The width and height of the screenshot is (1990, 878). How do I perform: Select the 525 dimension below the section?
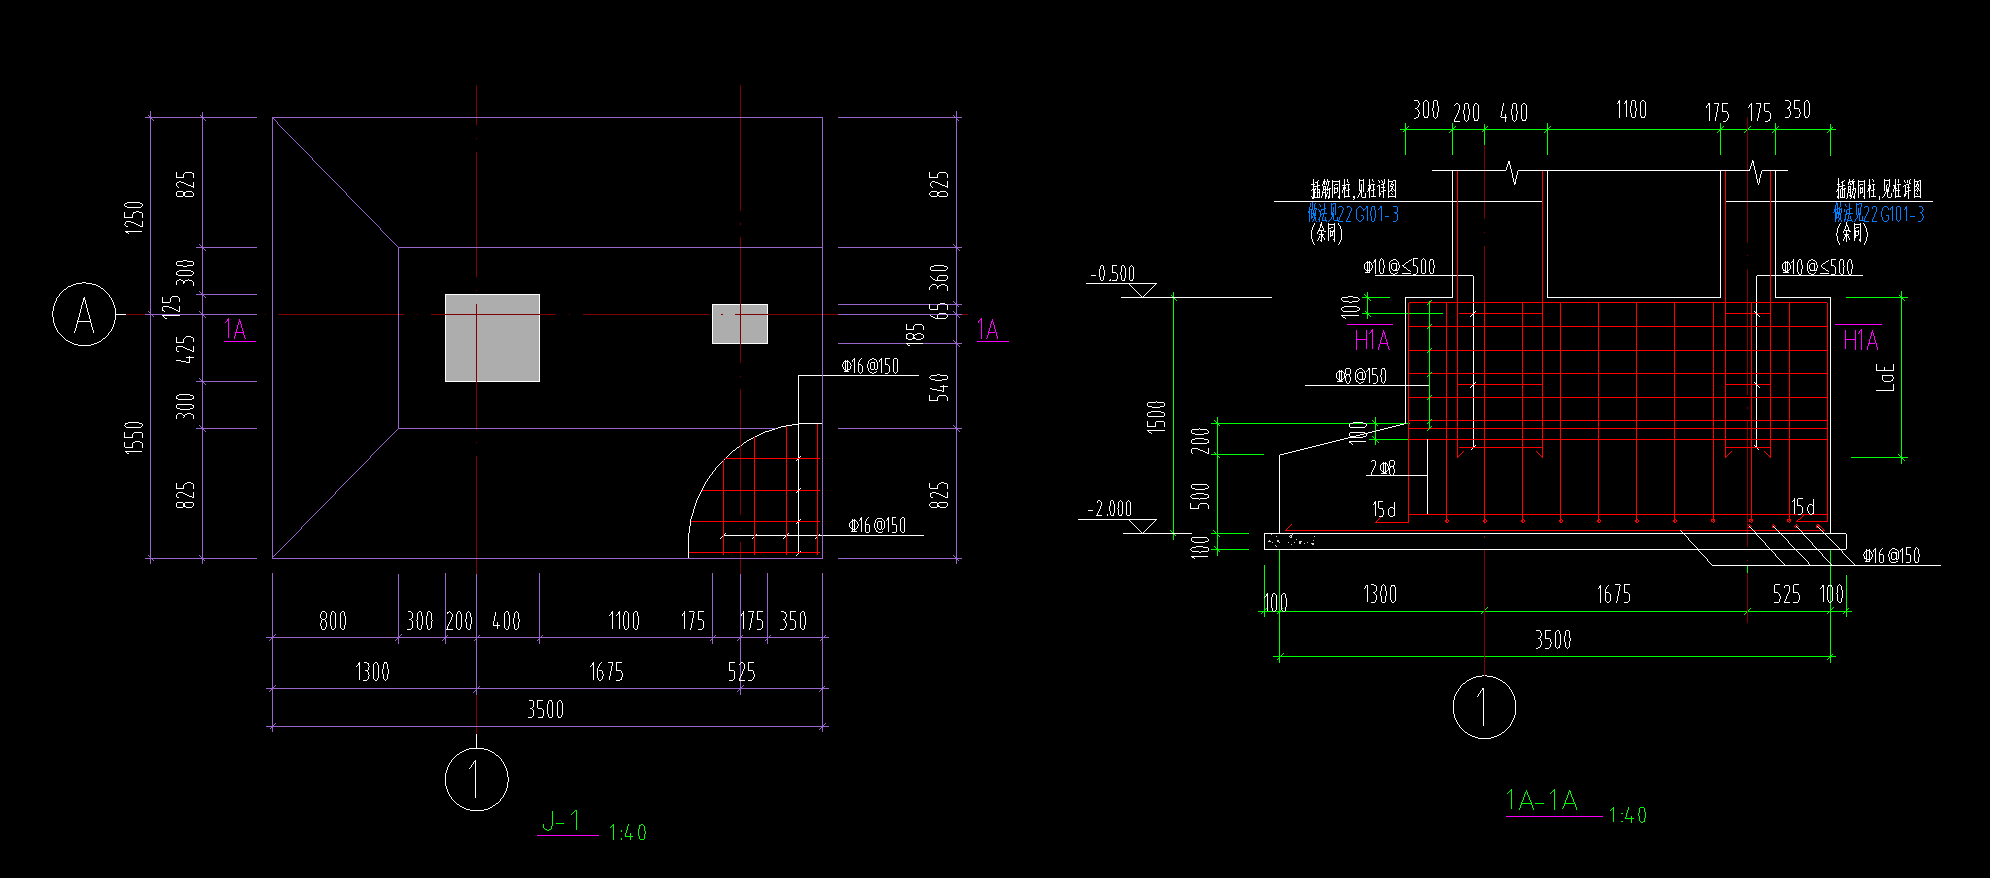click(1787, 595)
